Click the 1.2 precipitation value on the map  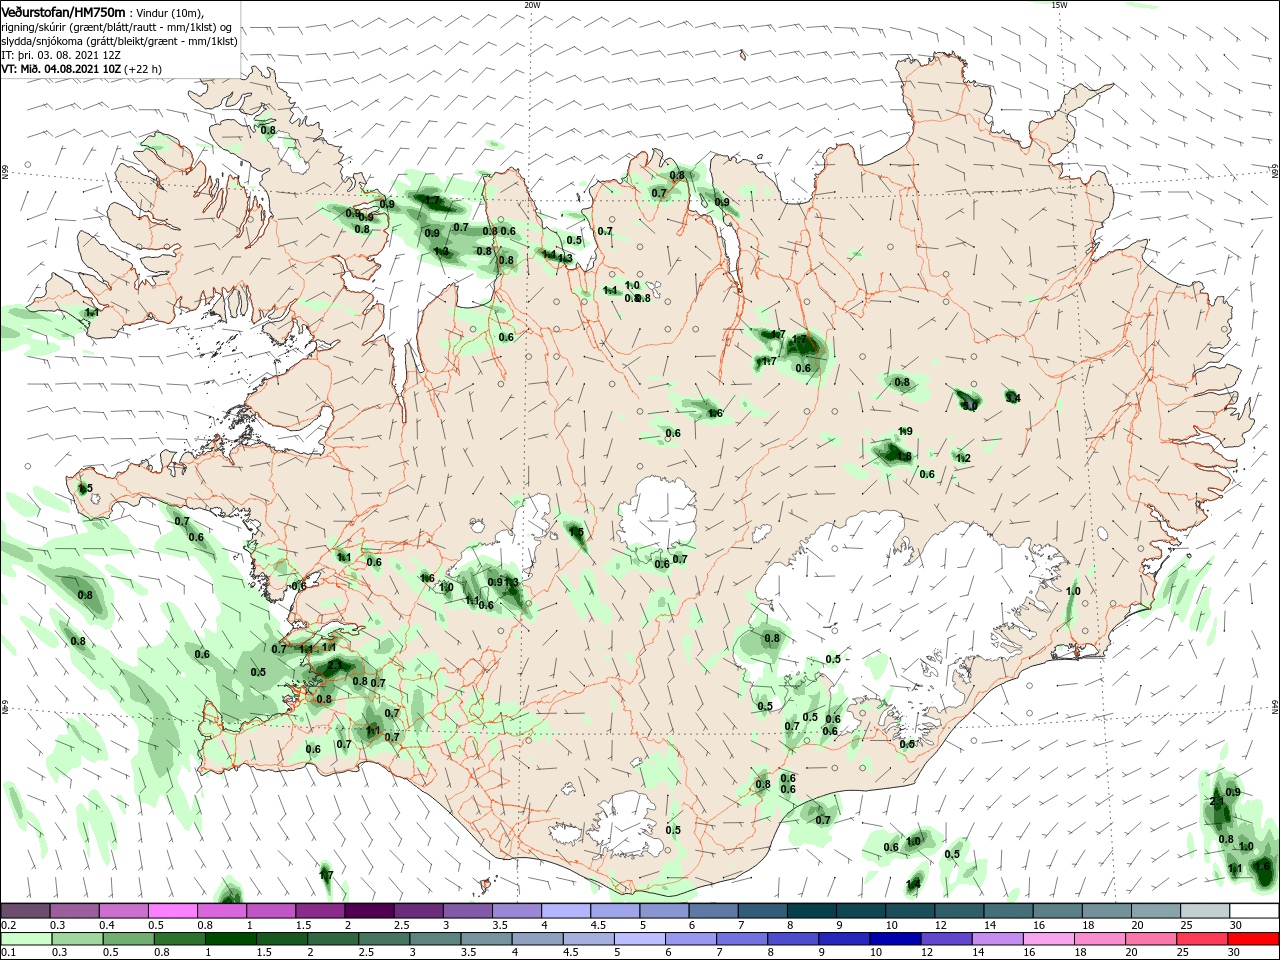(964, 458)
